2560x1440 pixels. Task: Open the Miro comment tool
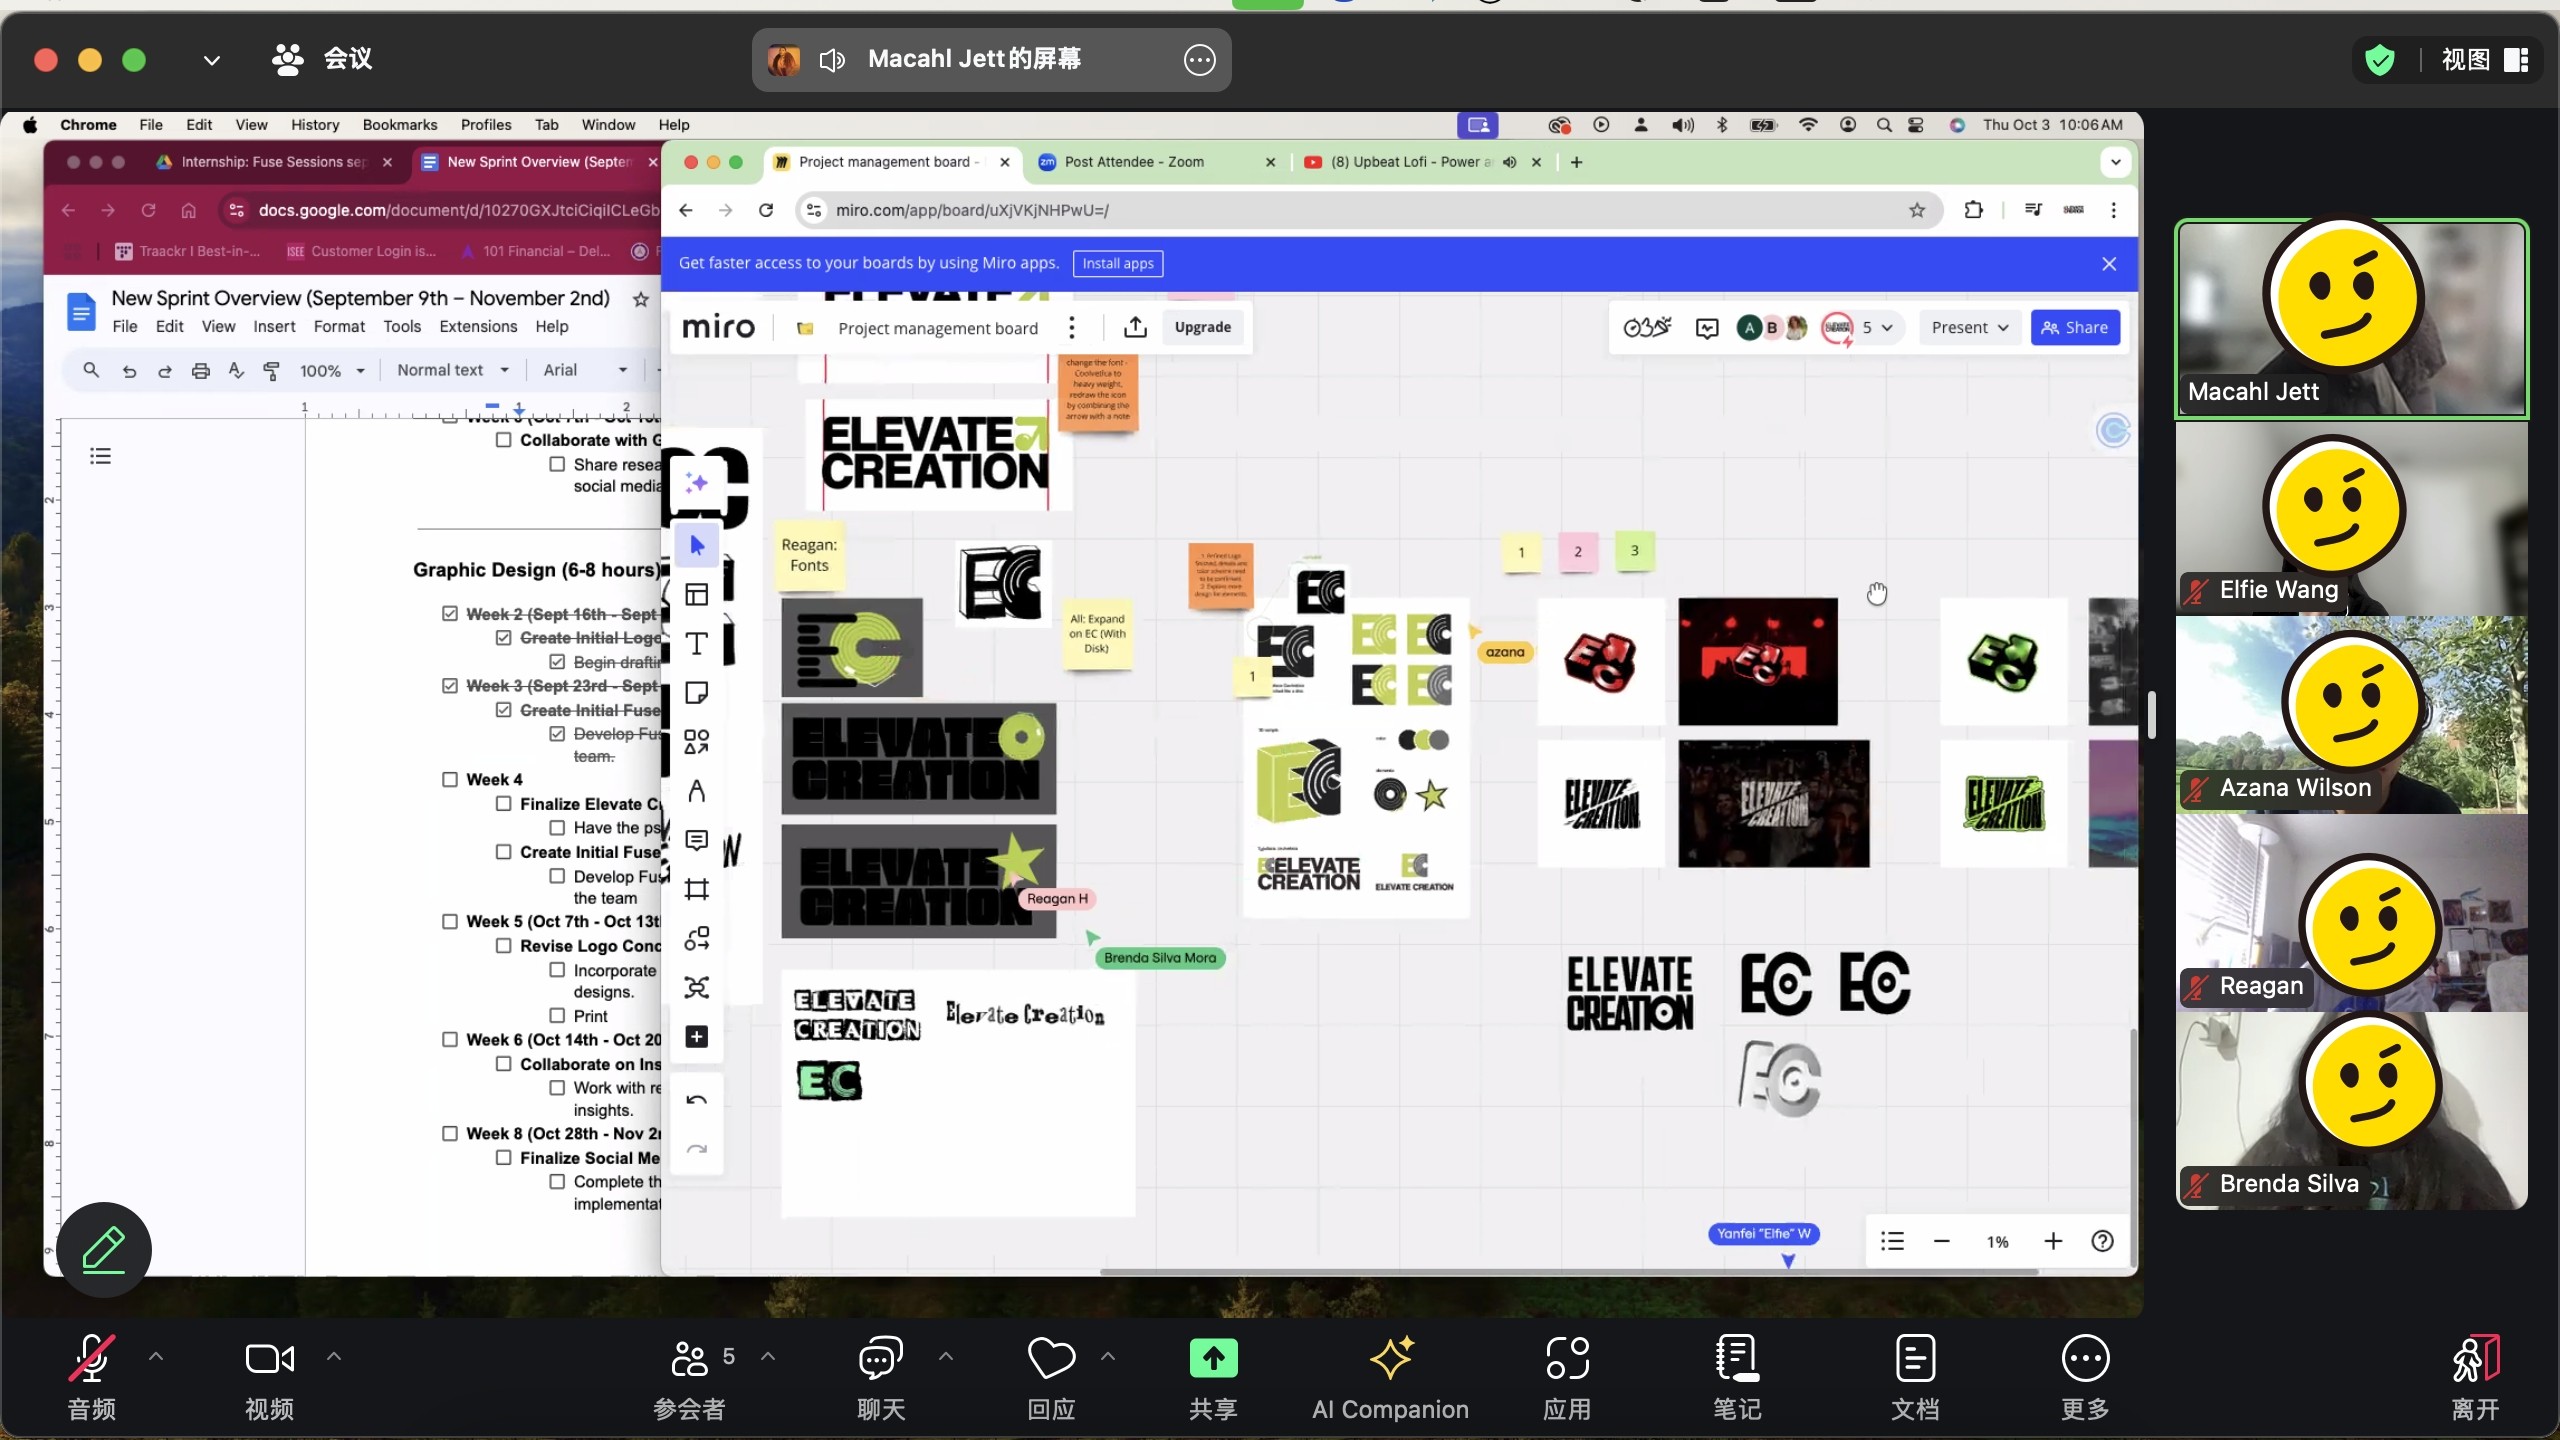point(696,840)
